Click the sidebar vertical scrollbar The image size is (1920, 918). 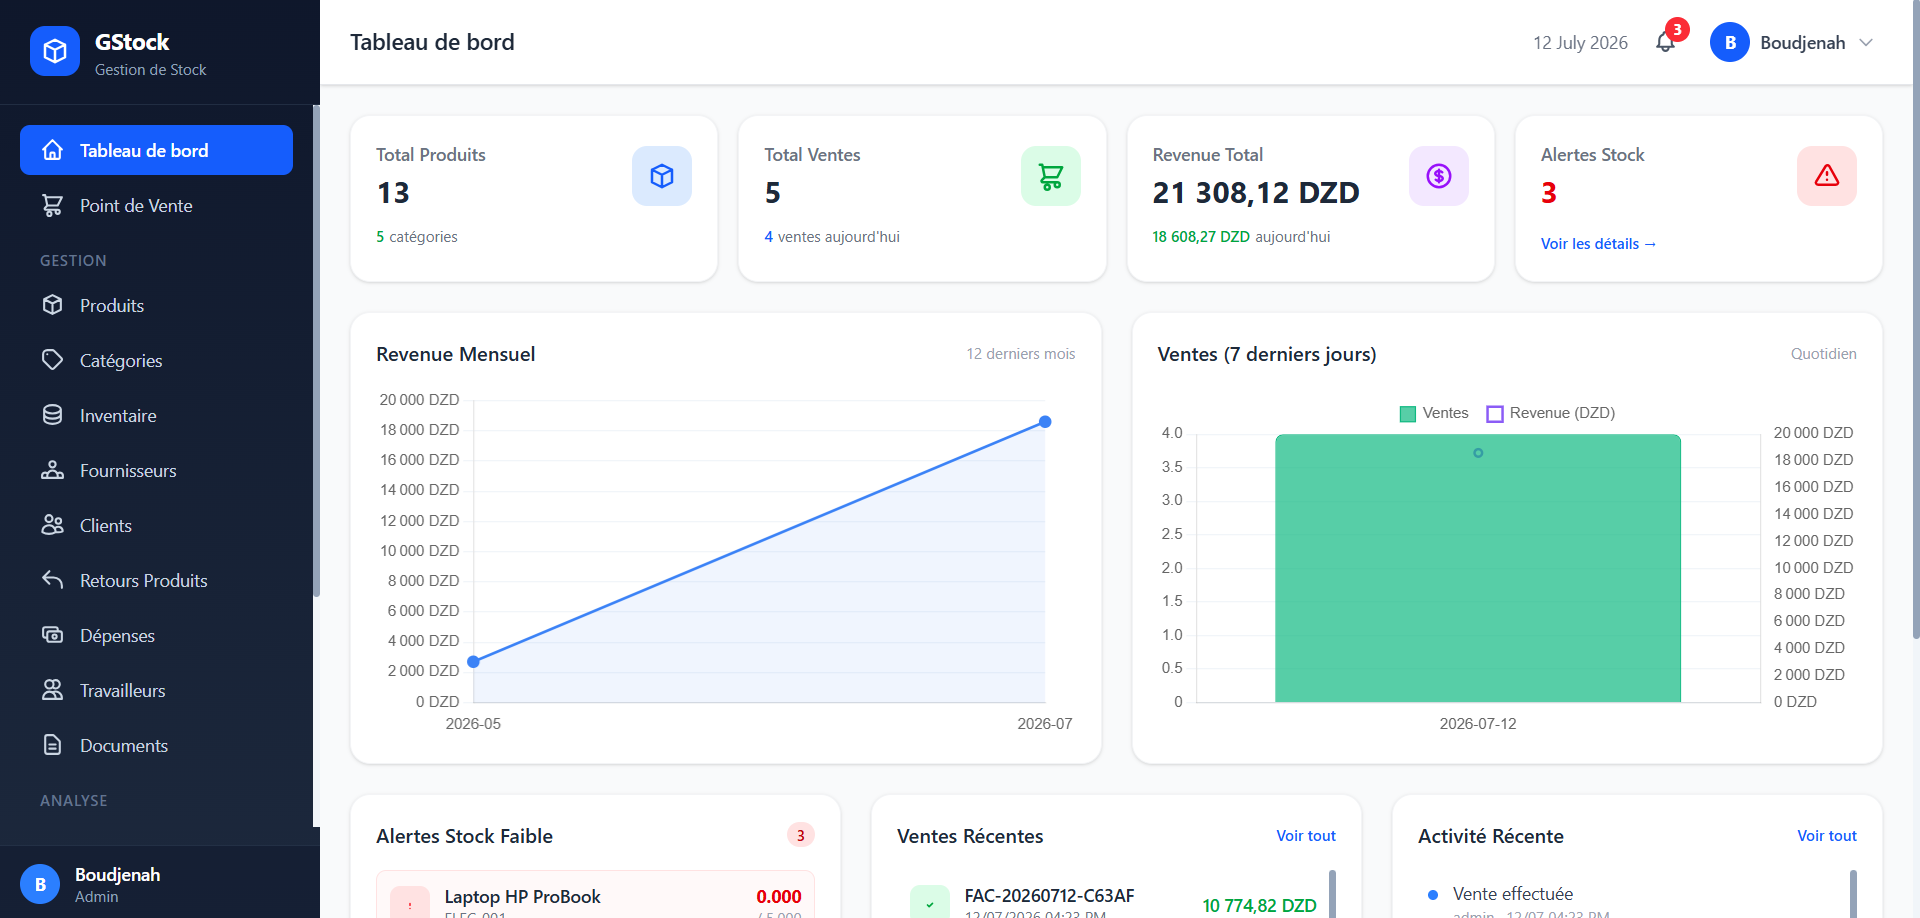[316, 350]
